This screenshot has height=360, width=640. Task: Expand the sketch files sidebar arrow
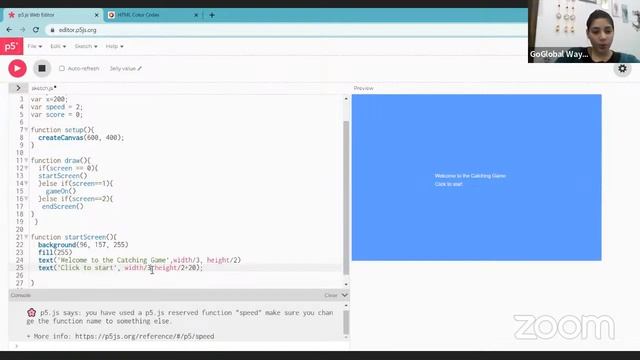pyautogui.click(x=18, y=88)
